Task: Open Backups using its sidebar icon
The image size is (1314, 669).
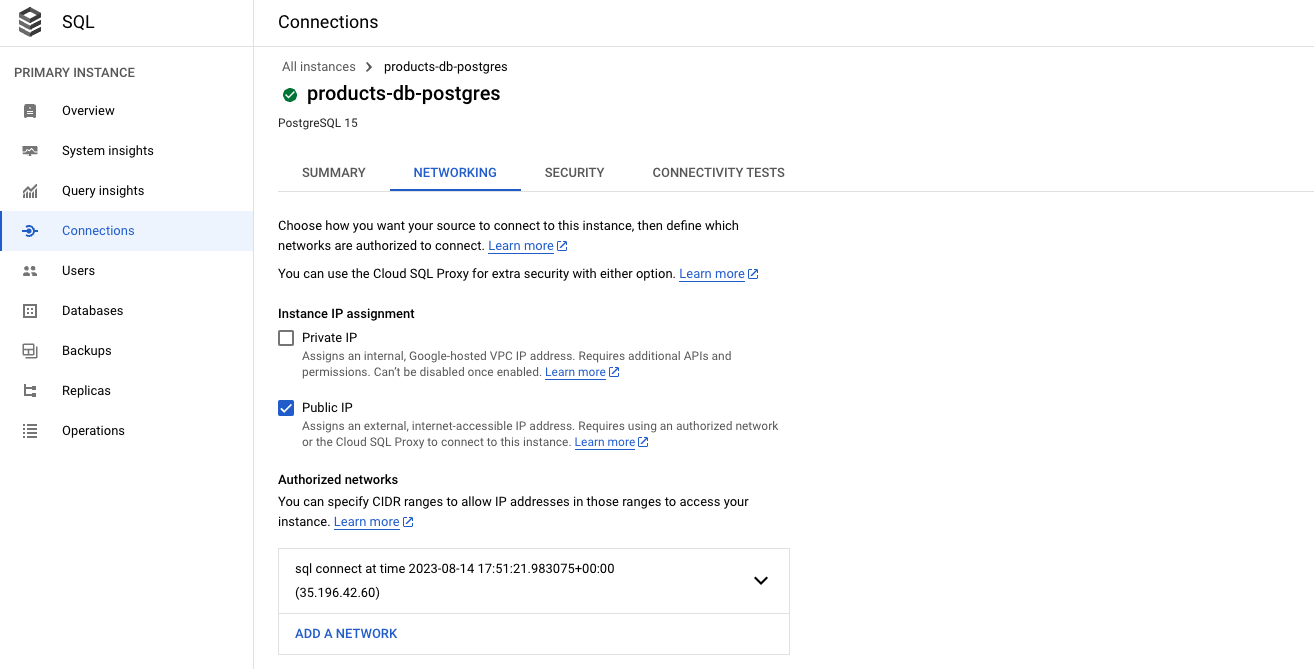Action: [30, 351]
